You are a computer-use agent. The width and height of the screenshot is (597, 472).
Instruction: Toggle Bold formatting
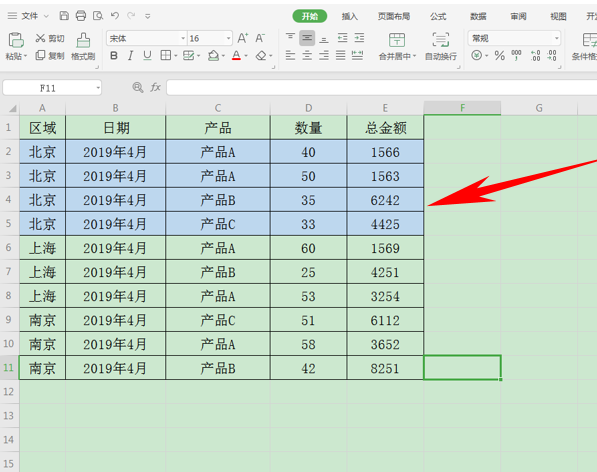click(113, 56)
